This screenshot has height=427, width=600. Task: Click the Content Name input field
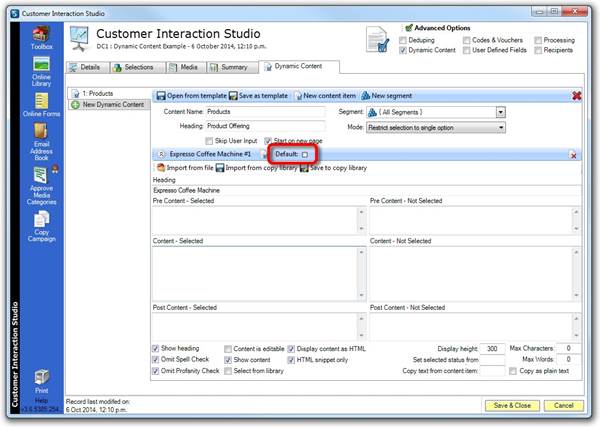[x=264, y=113]
